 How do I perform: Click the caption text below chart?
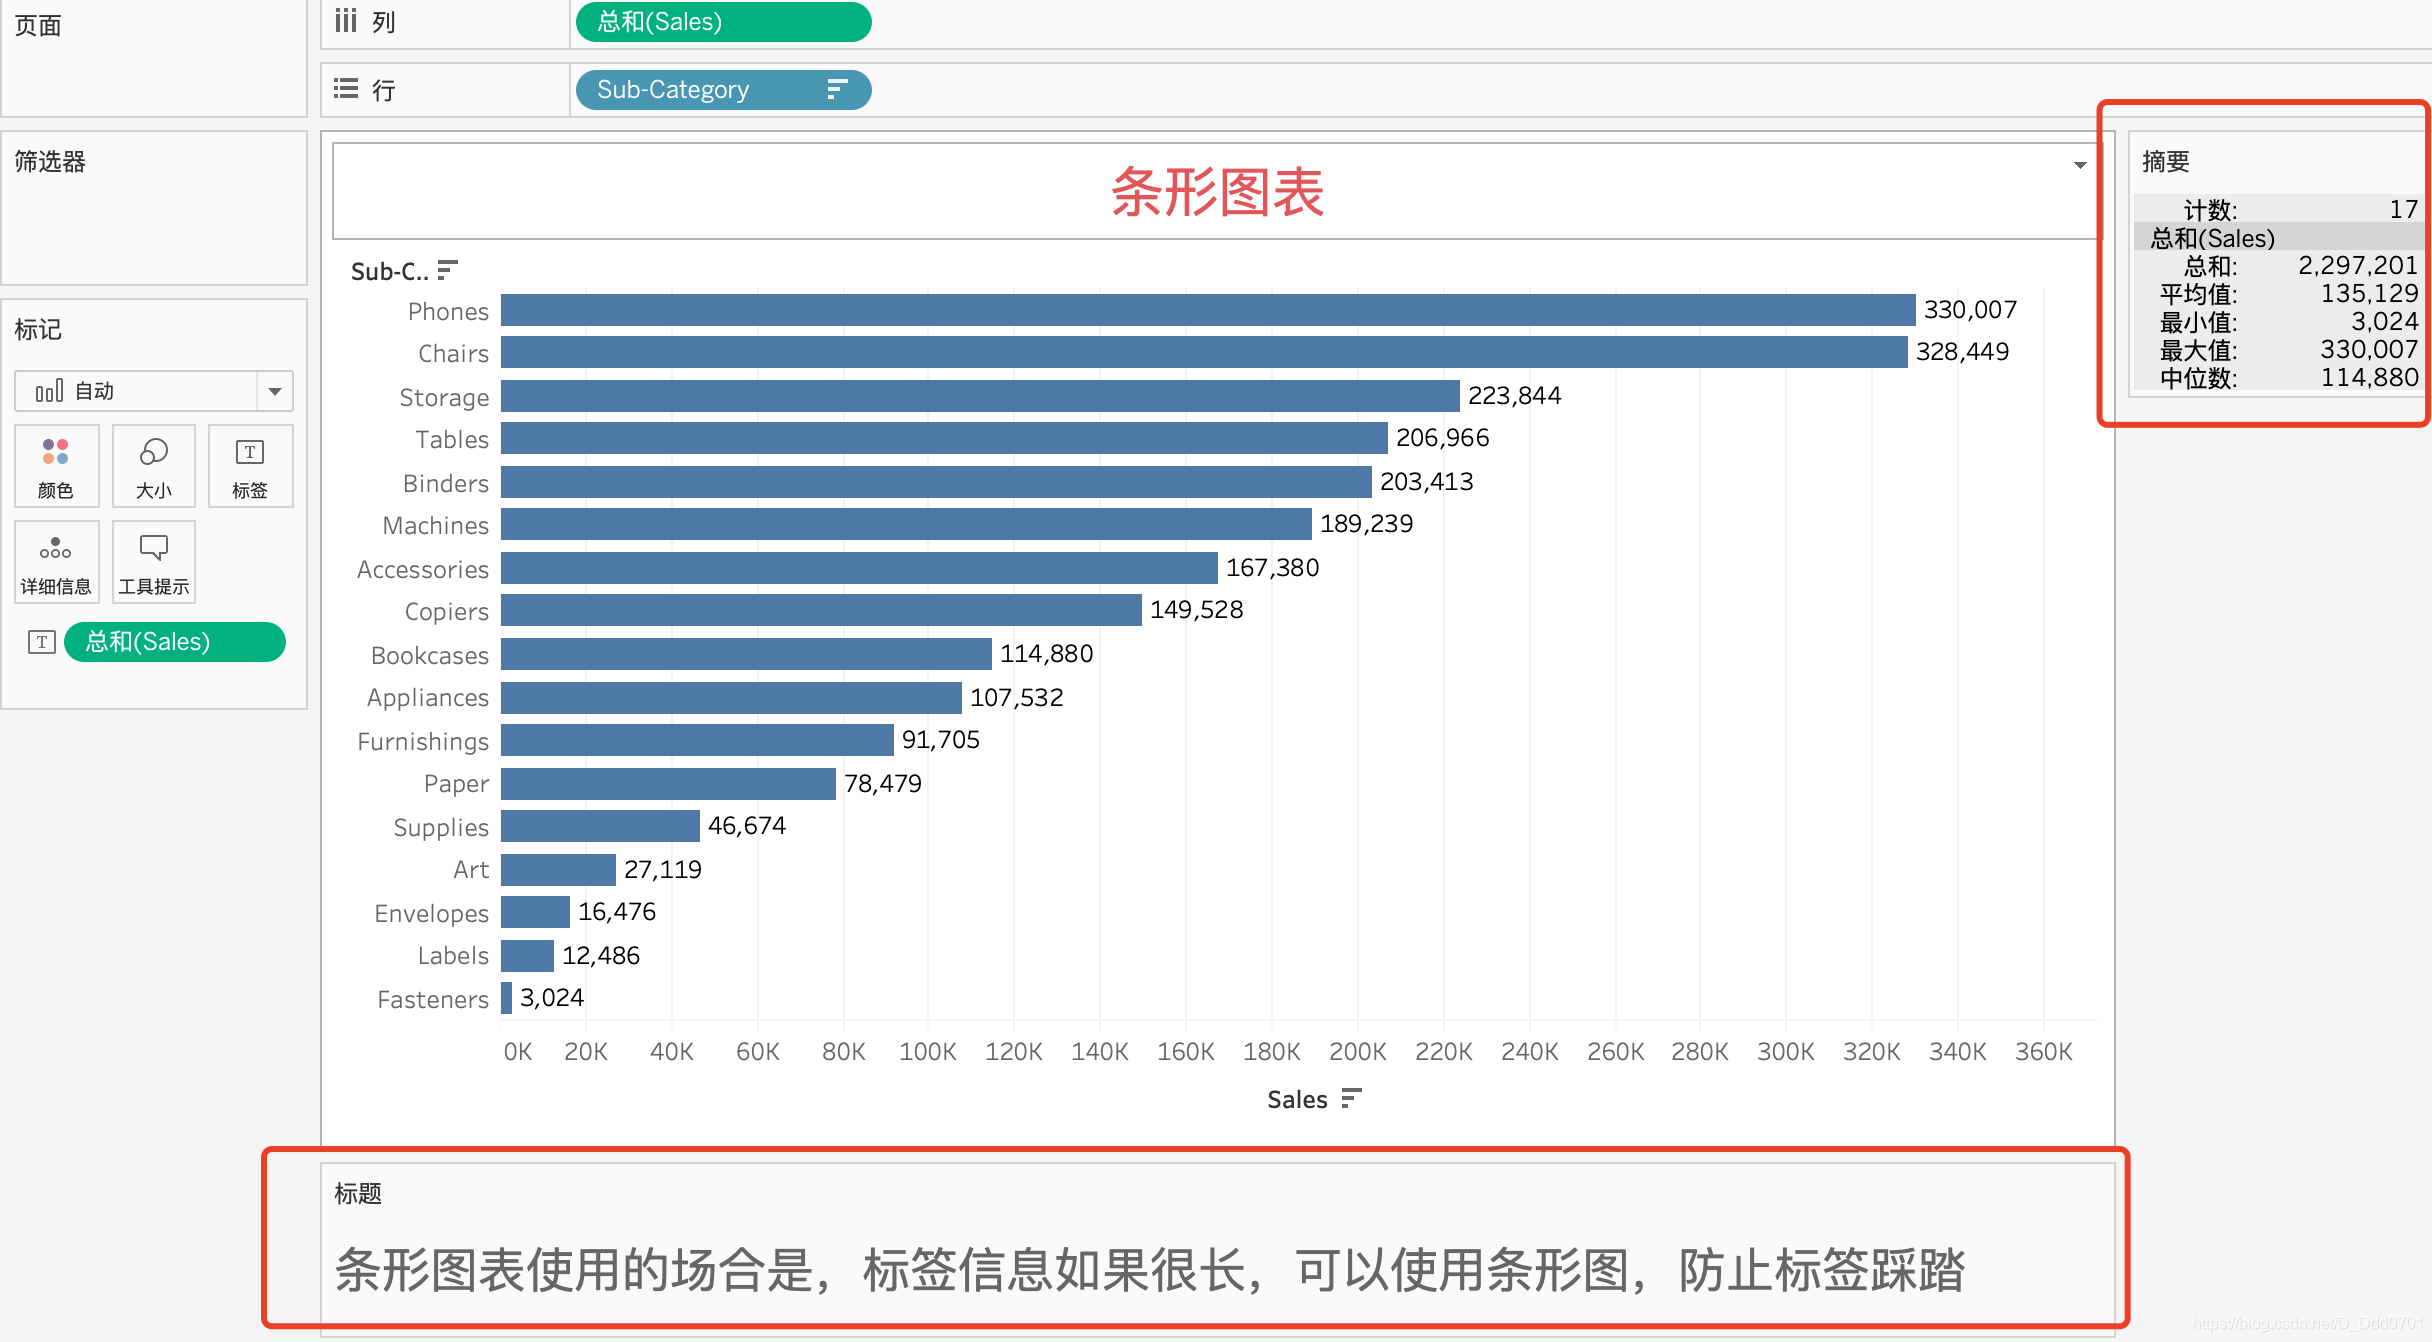point(1150,1270)
